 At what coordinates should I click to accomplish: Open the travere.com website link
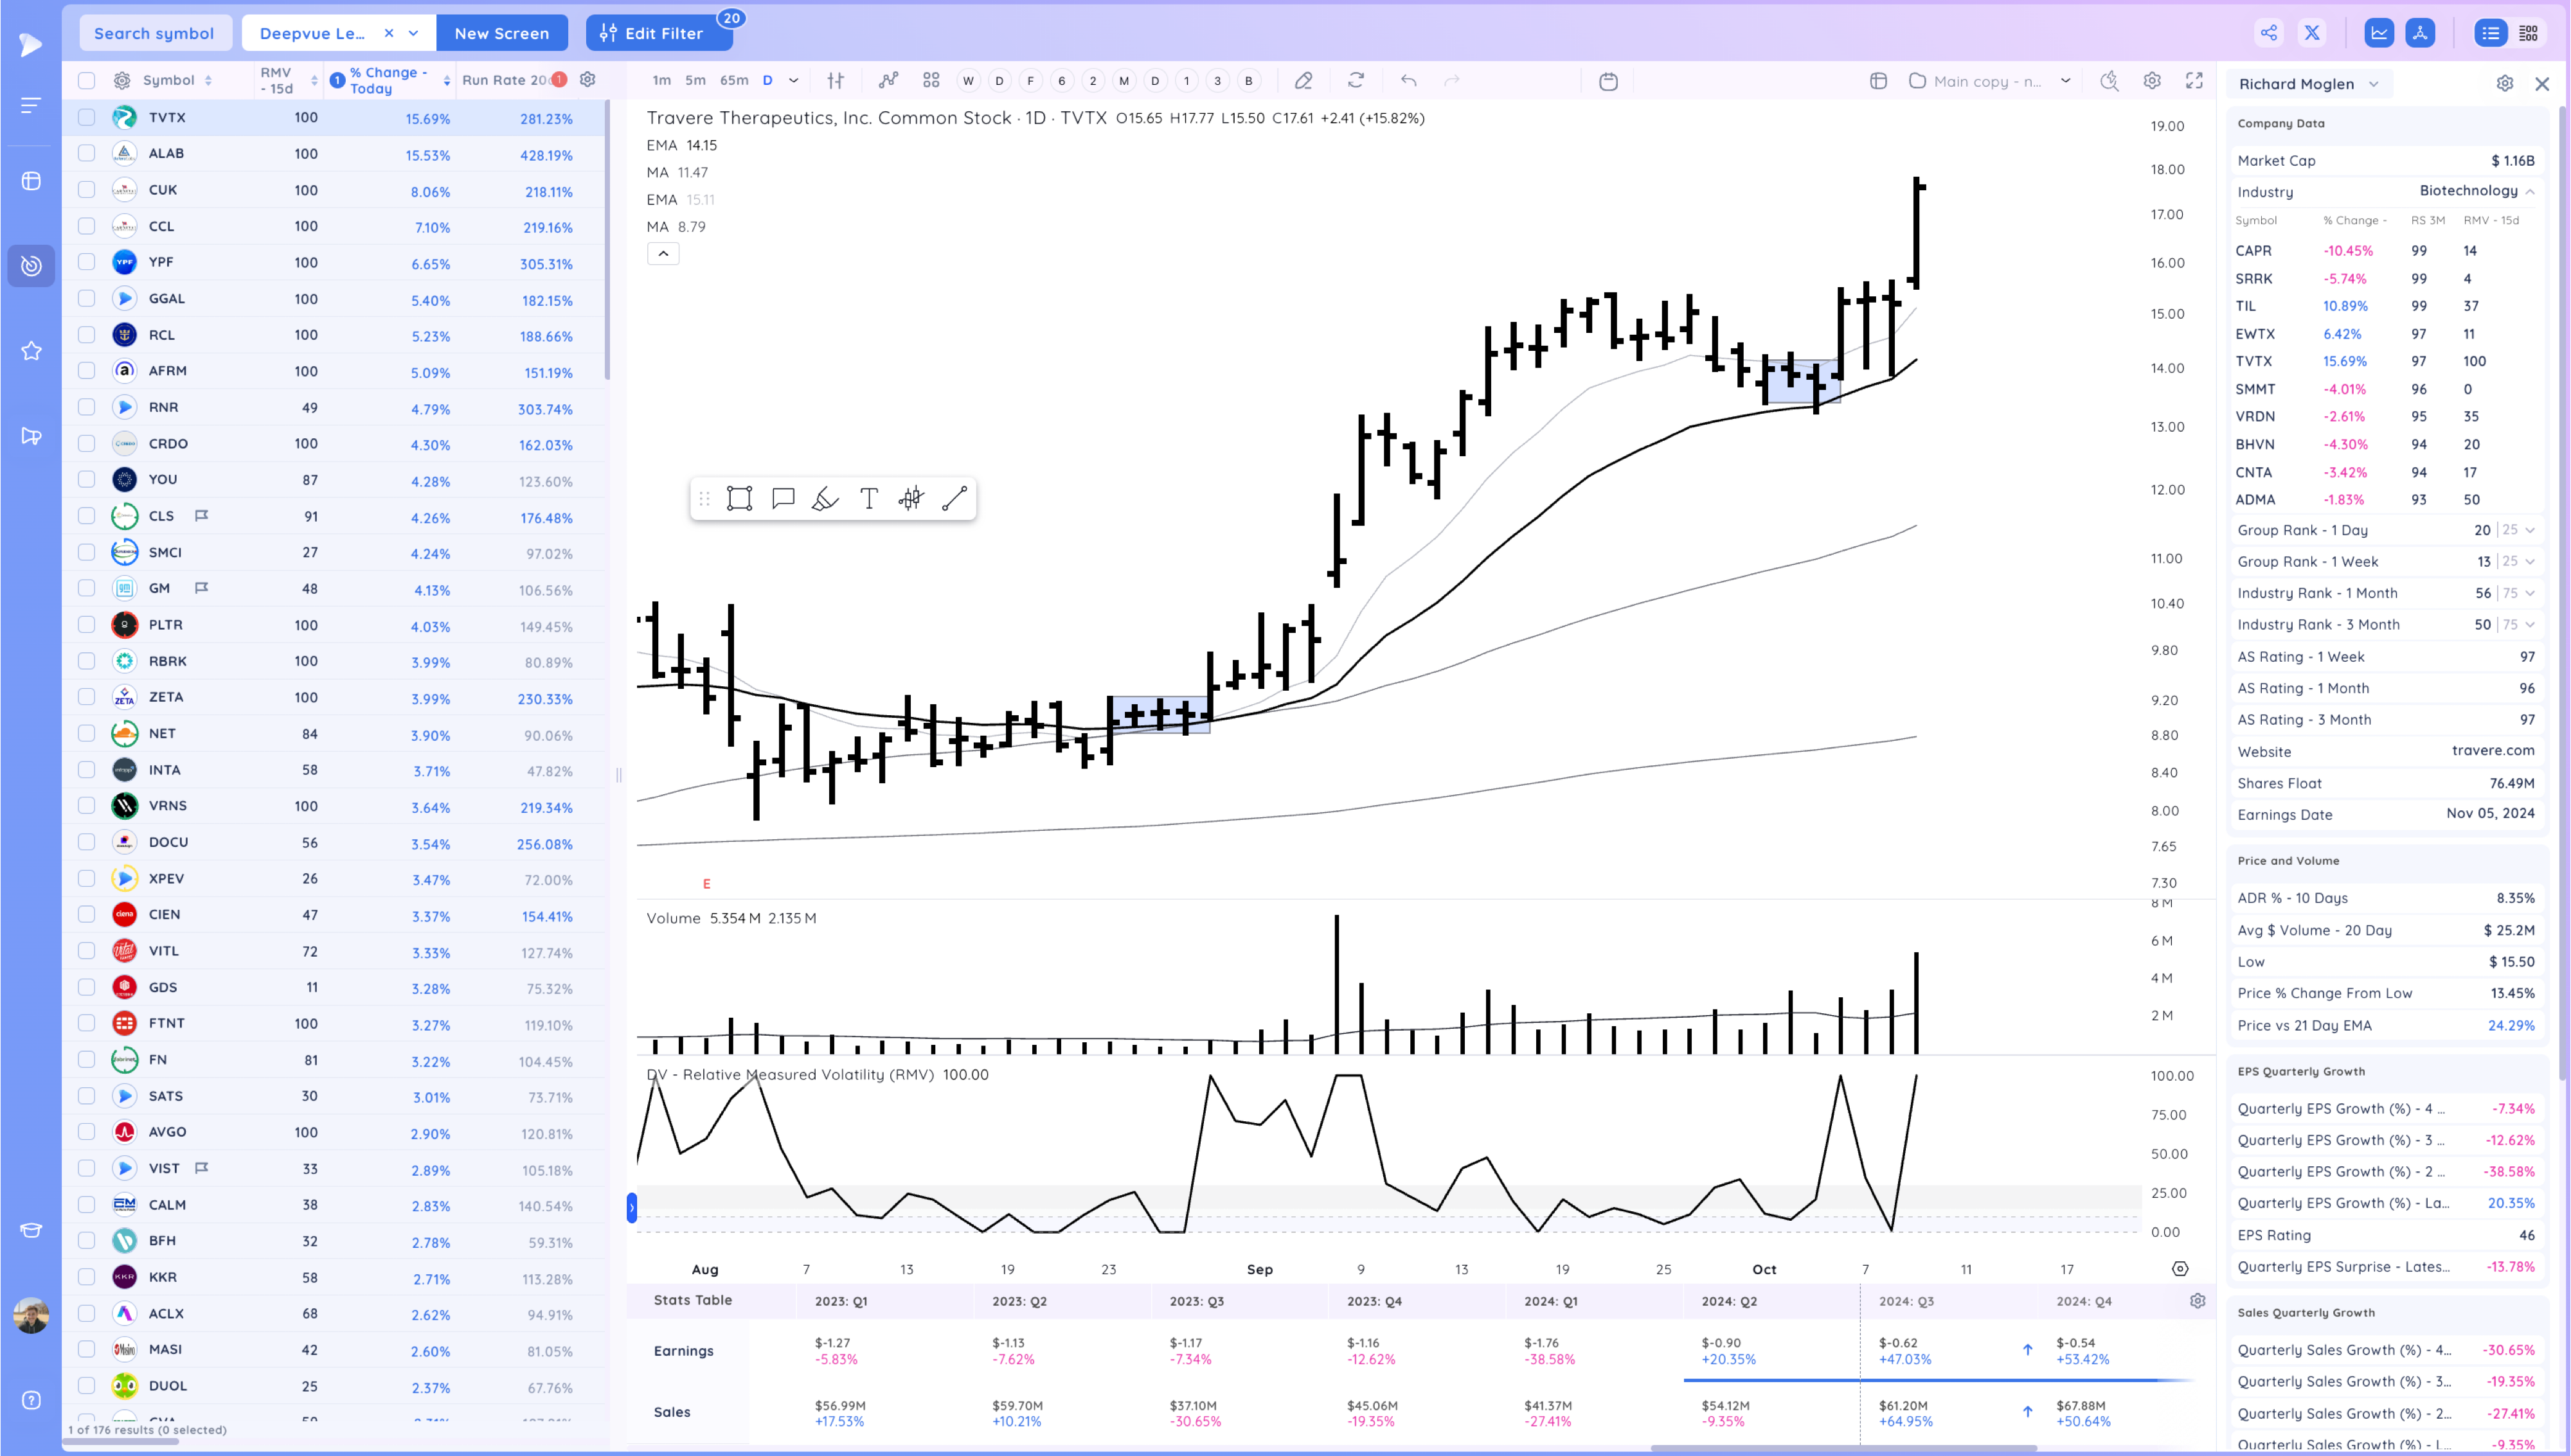tap(2492, 750)
